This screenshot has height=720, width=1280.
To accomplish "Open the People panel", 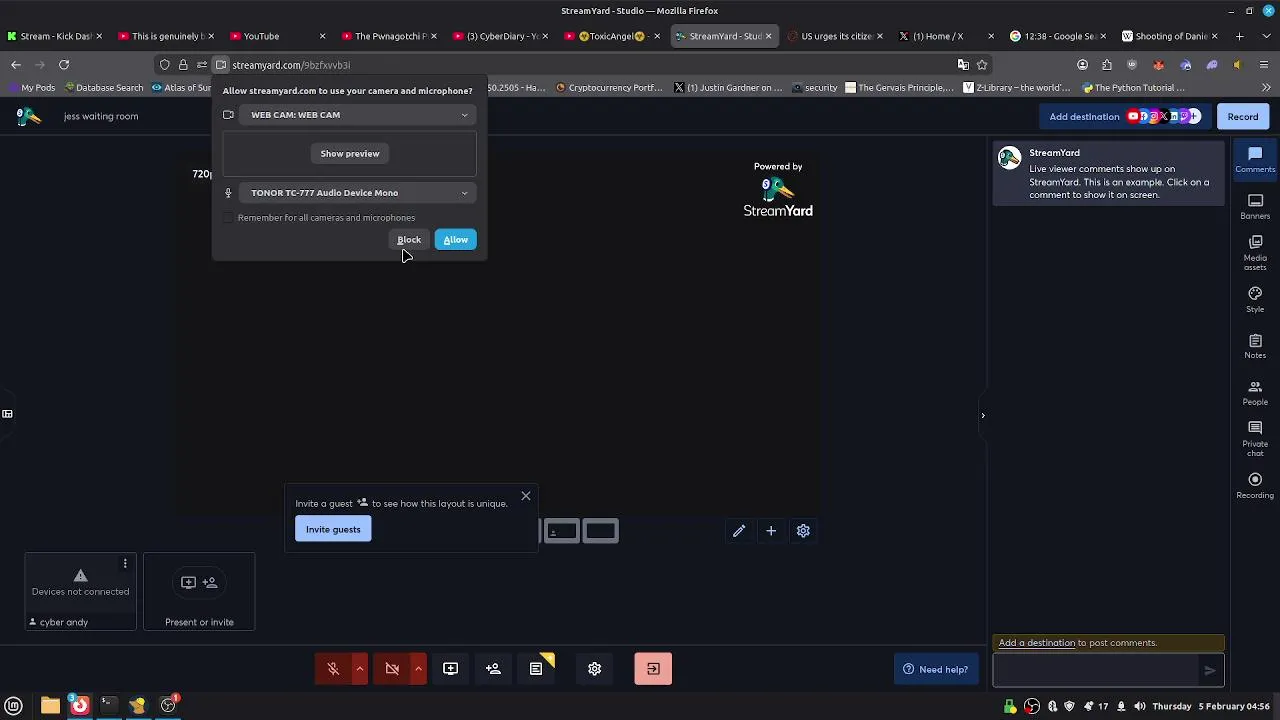I will tap(1255, 392).
